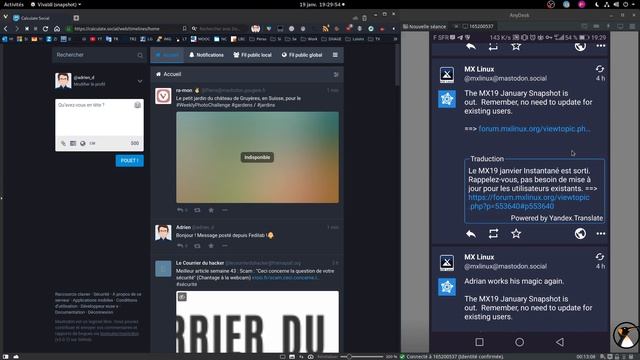The width and height of the screenshot is (640, 360).
Task: Boost ra-mon's garden photo post
Action: pyautogui.click(x=198, y=210)
